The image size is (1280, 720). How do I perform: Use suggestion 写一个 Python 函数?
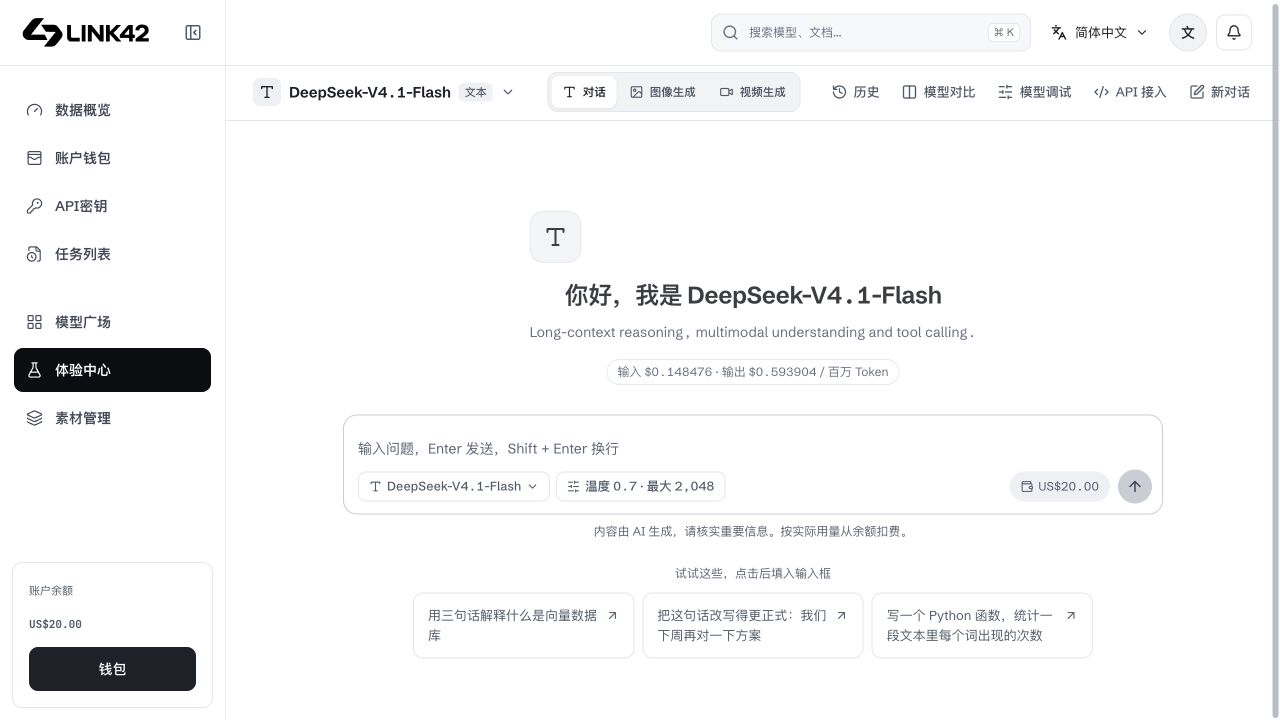point(982,625)
